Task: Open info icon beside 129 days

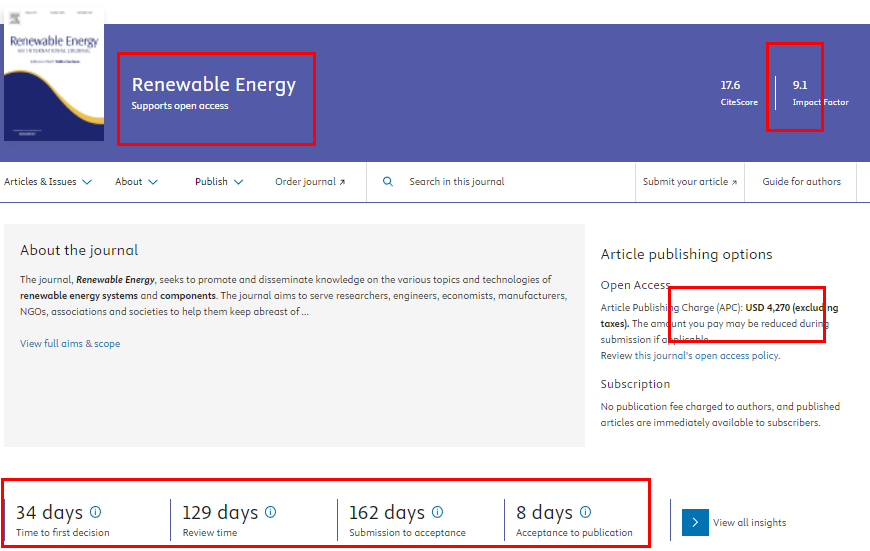Action: 270,512
